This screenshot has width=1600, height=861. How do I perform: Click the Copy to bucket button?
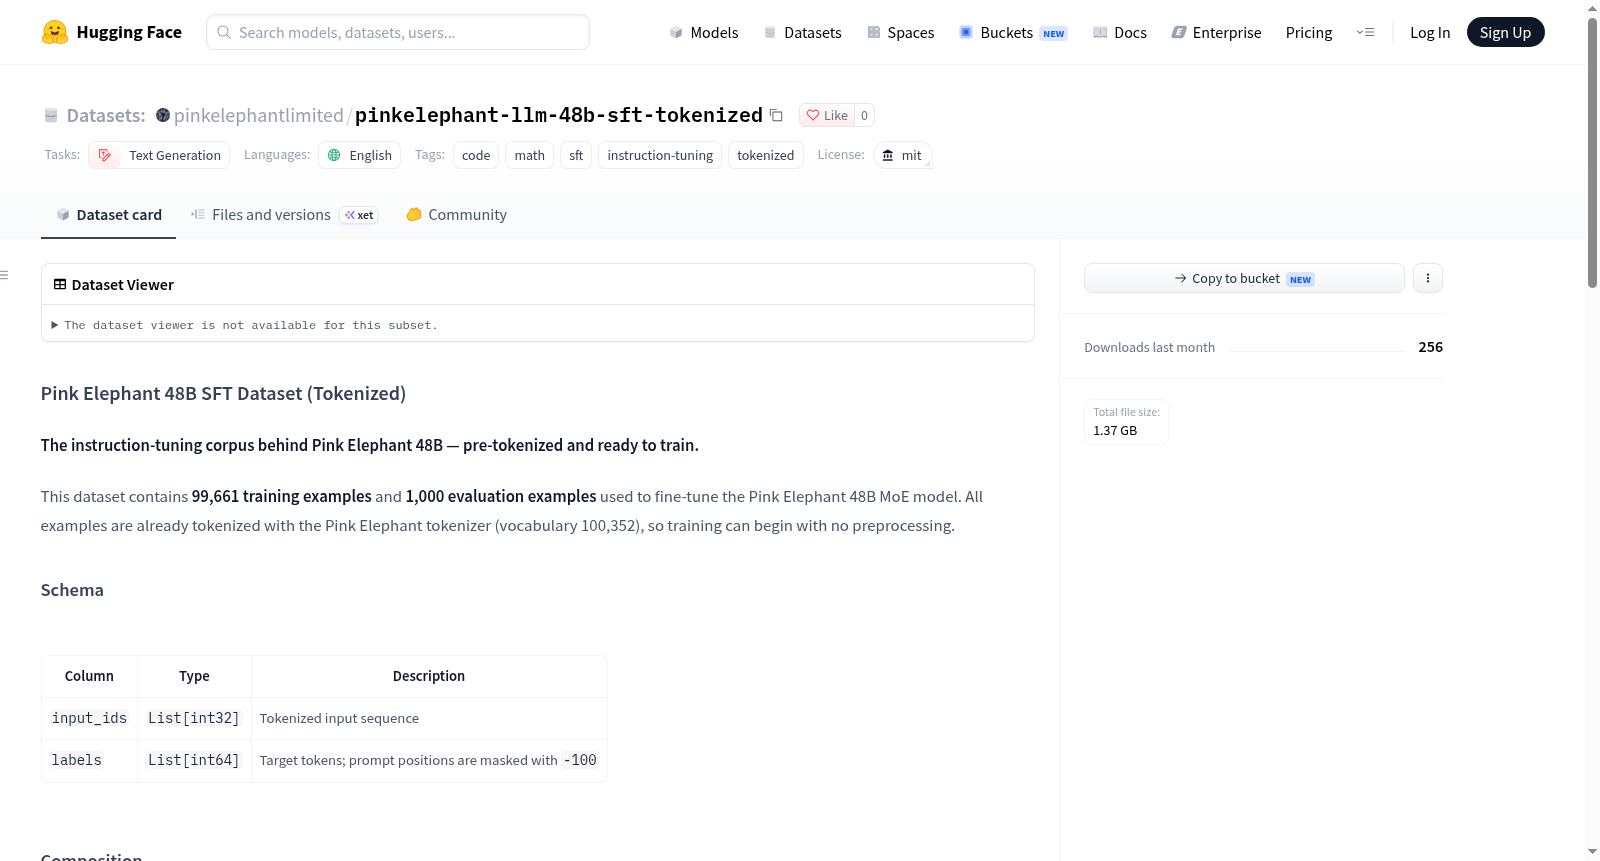click(x=1244, y=278)
